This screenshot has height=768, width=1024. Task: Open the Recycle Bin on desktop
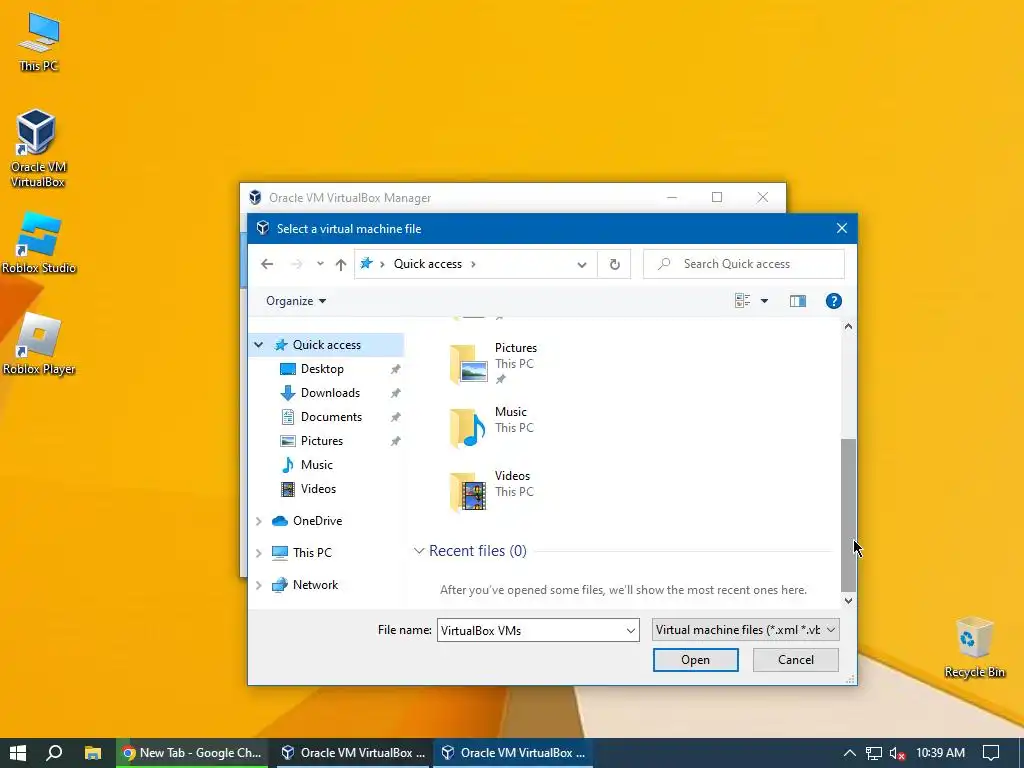[x=974, y=647]
